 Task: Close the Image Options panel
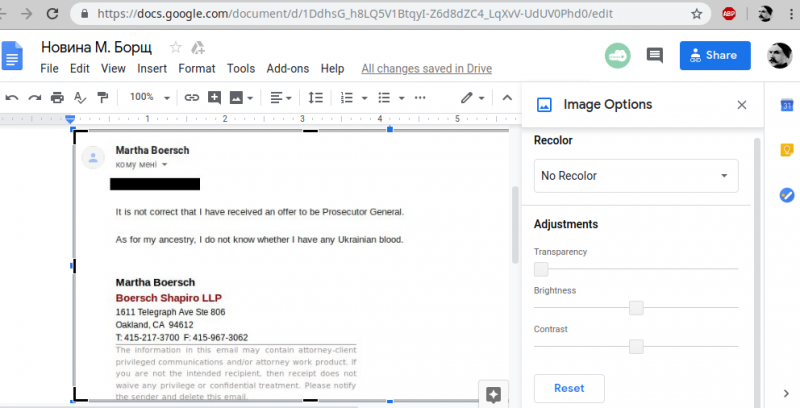pos(741,104)
